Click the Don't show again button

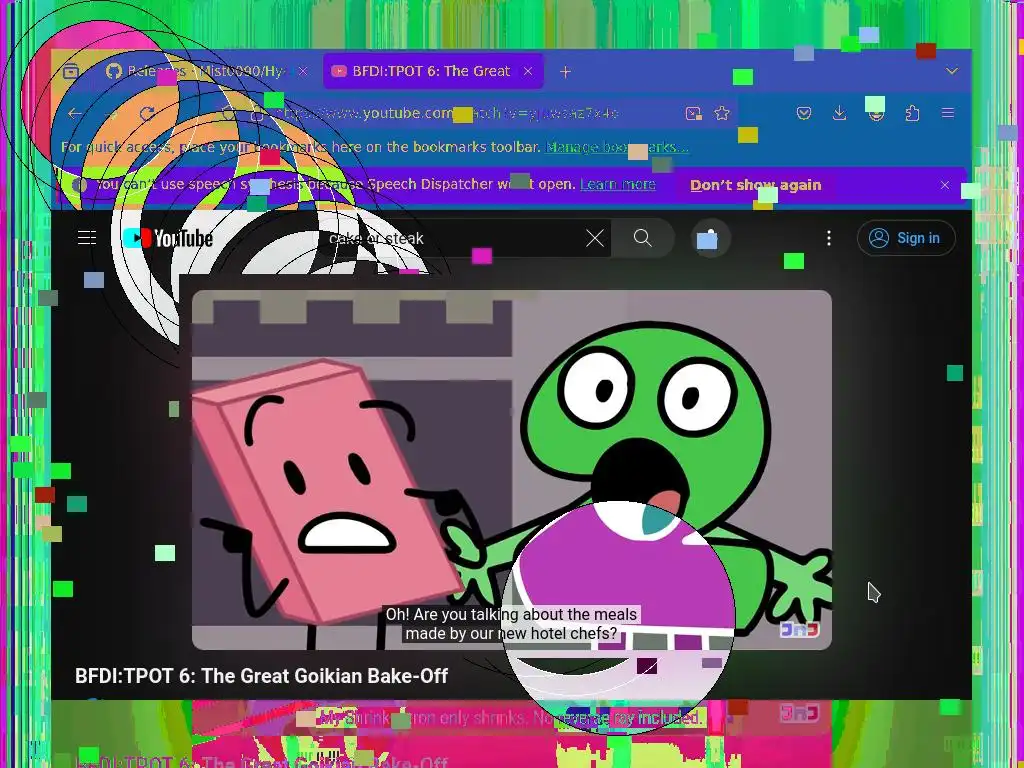(x=756, y=185)
